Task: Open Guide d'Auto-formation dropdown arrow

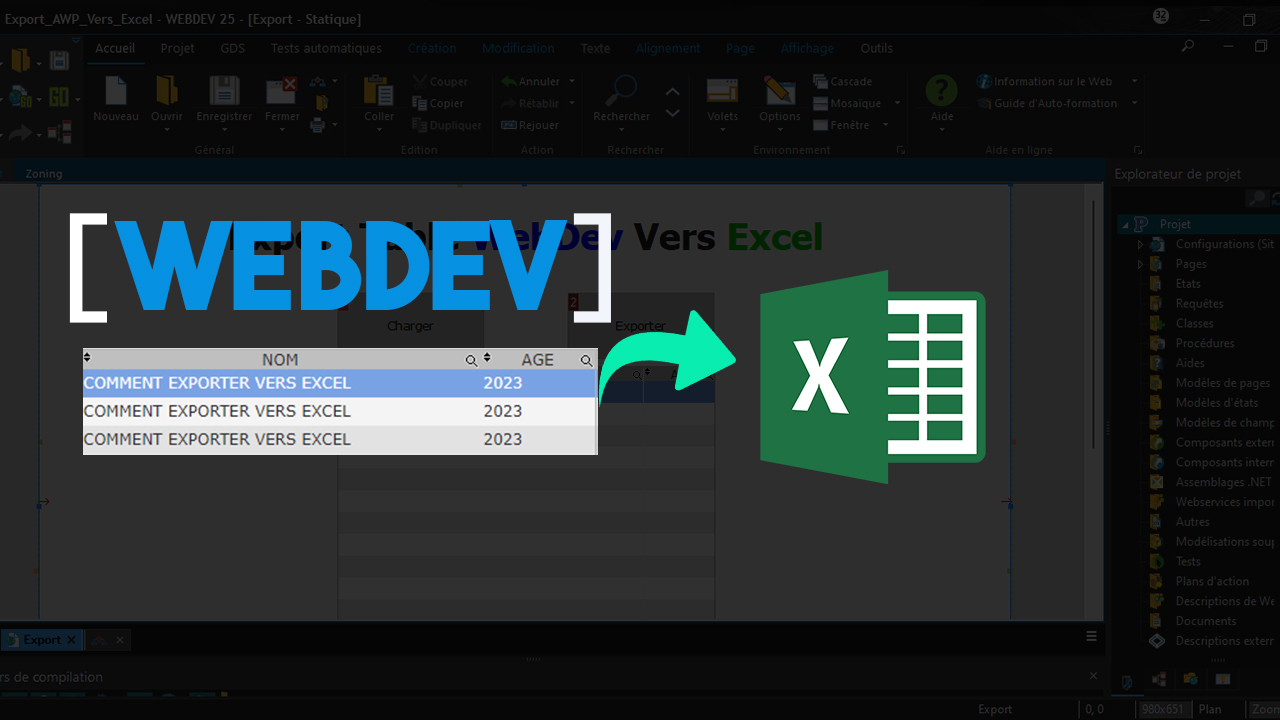Action: [x=1134, y=103]
